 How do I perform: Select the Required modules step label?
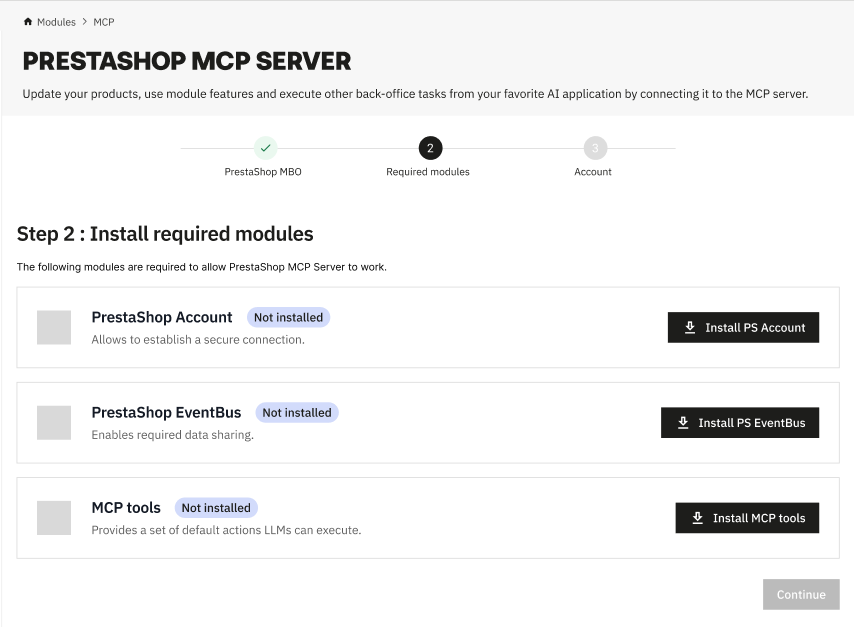tap(428, 172)
